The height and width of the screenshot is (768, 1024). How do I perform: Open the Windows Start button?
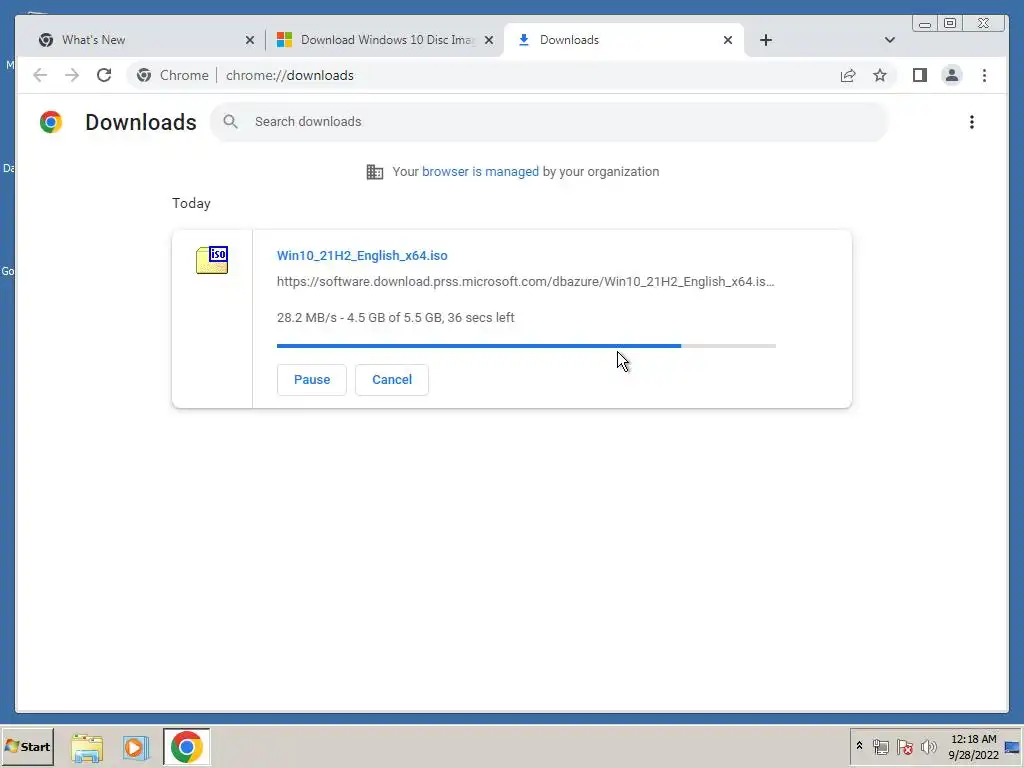[x=27, y=746]
